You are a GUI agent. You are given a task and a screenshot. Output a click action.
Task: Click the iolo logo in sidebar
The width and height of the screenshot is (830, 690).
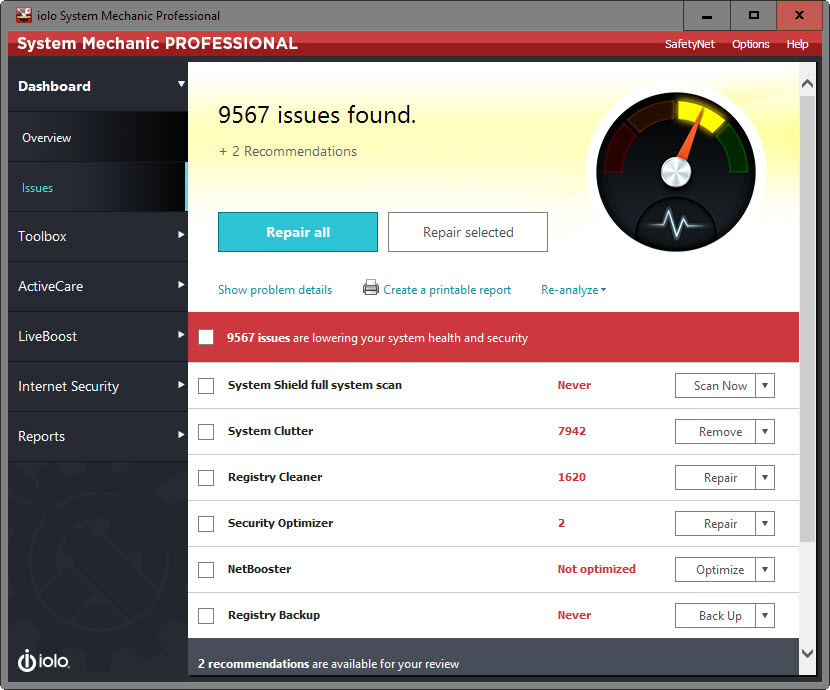pyautogui.click(x=43, y=660)
